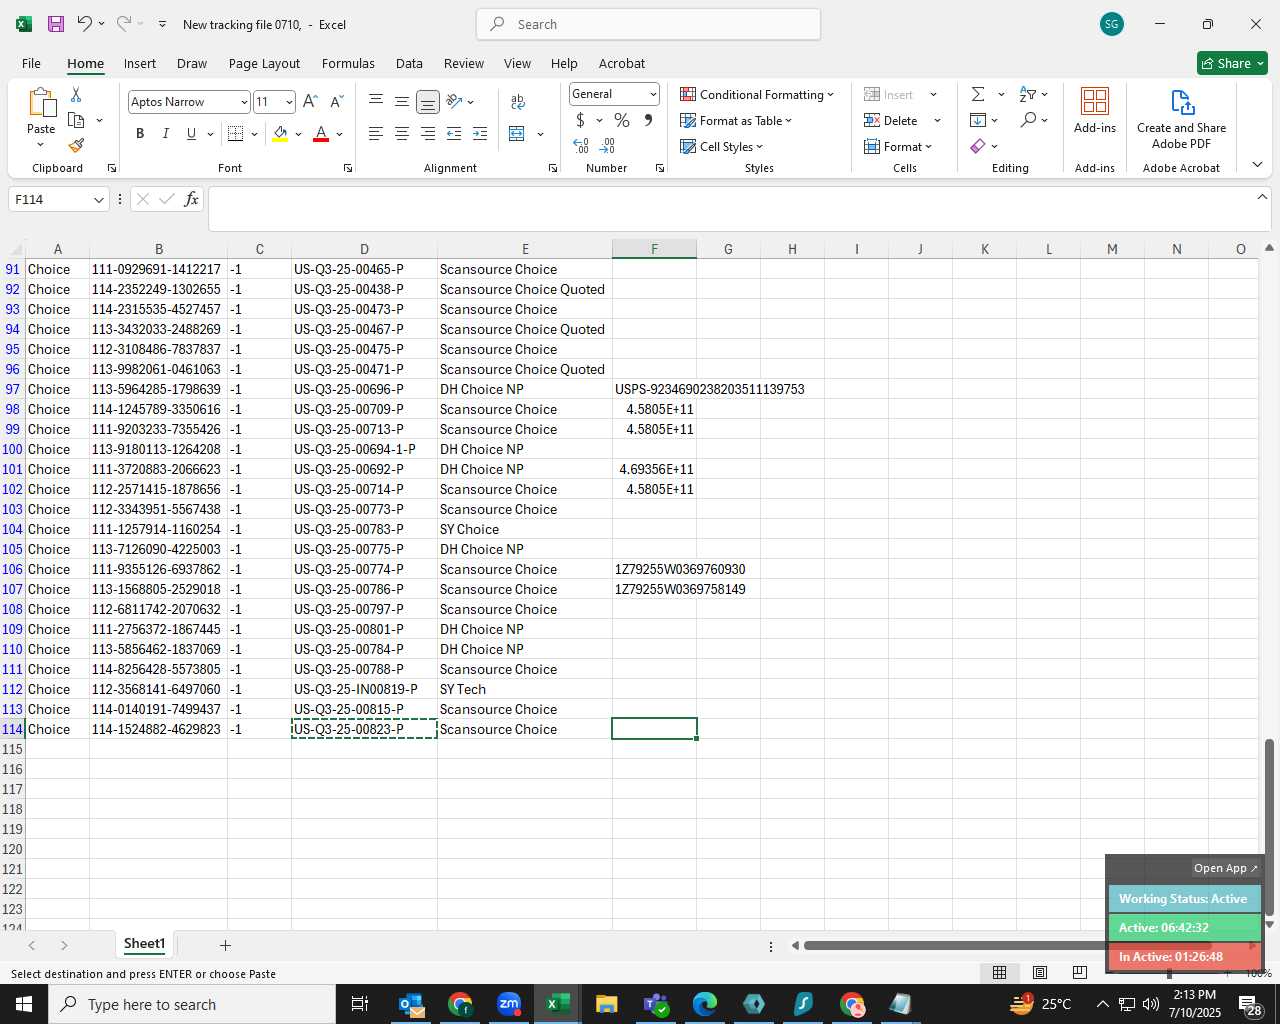The width and height of the screenshot is (1280, 1024).
Task: Click the Wrap Text icon
Action: [518, 101]
